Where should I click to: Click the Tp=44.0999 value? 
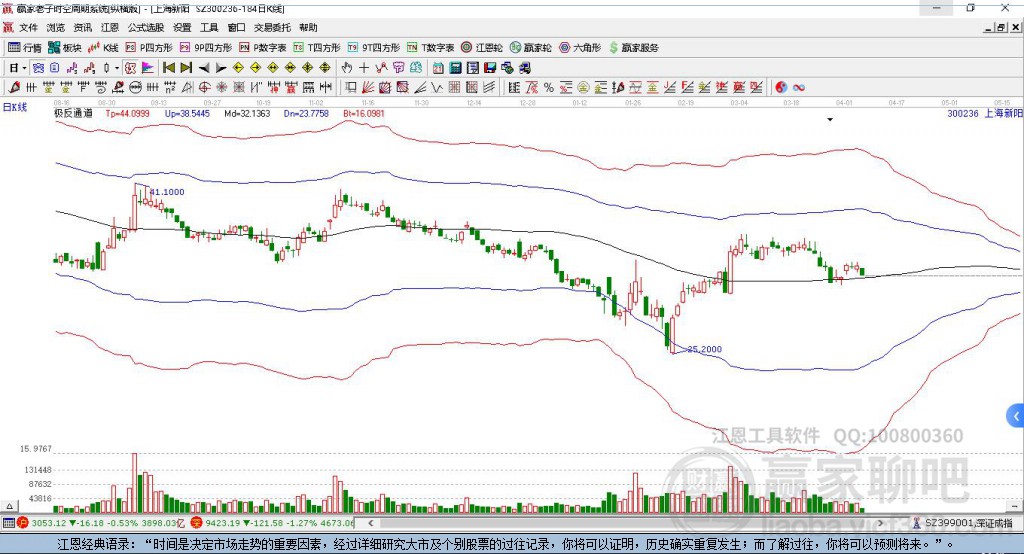[127, 114]
